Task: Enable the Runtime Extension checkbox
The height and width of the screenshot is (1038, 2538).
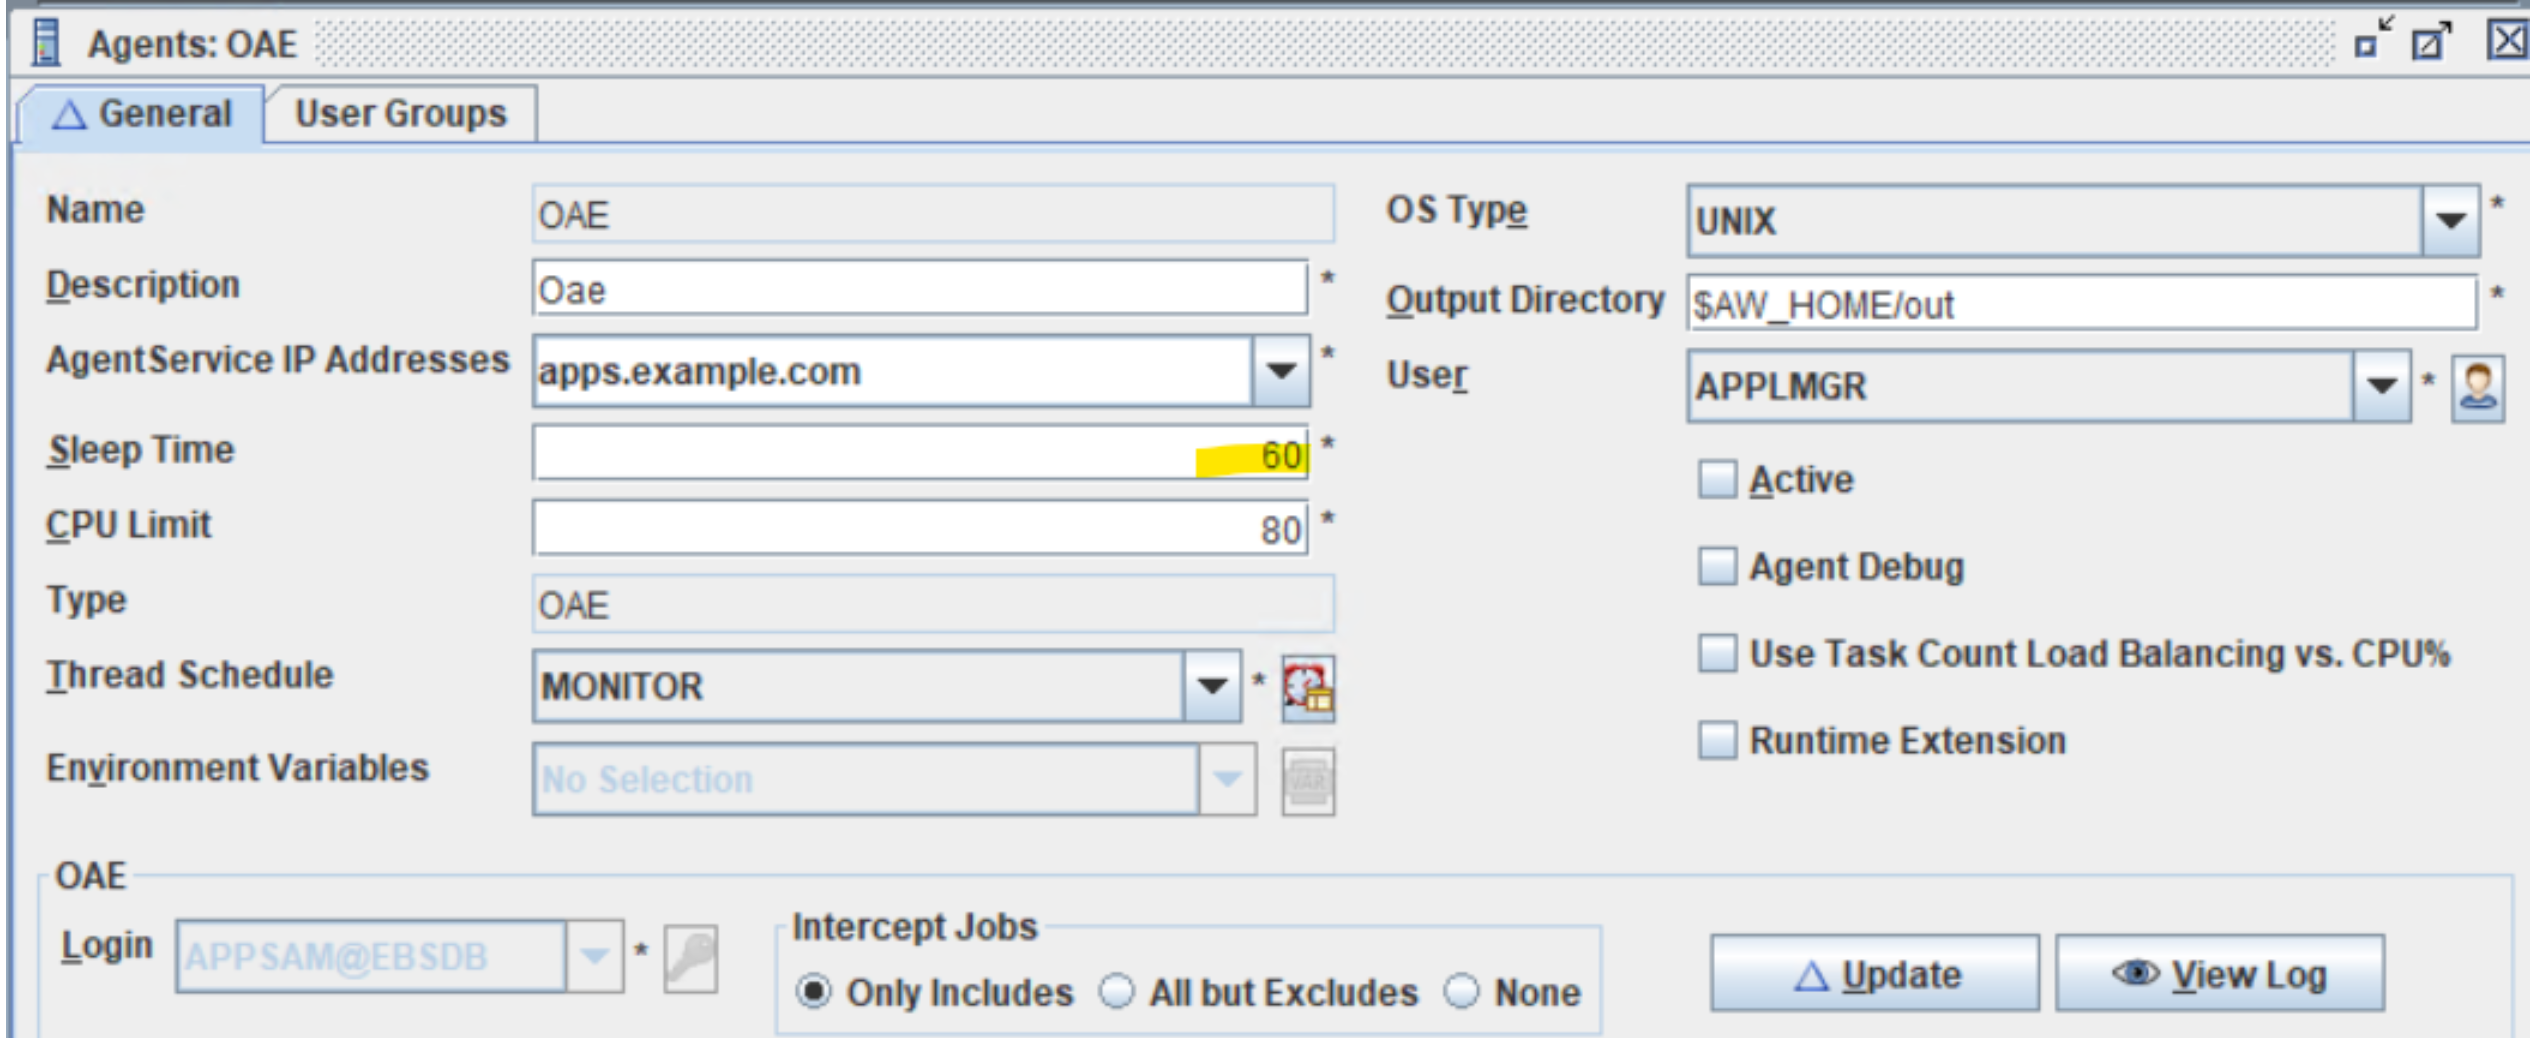Action: [1717, 740]
